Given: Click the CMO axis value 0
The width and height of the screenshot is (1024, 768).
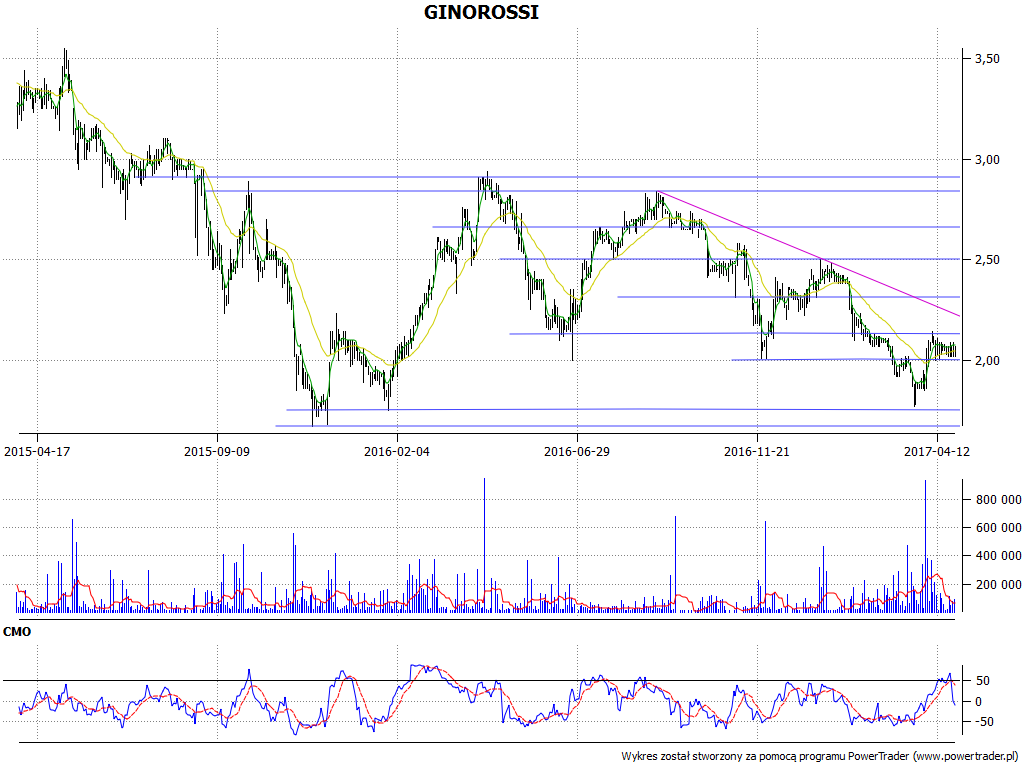Looking at the screenshot, I should point(978,701).
